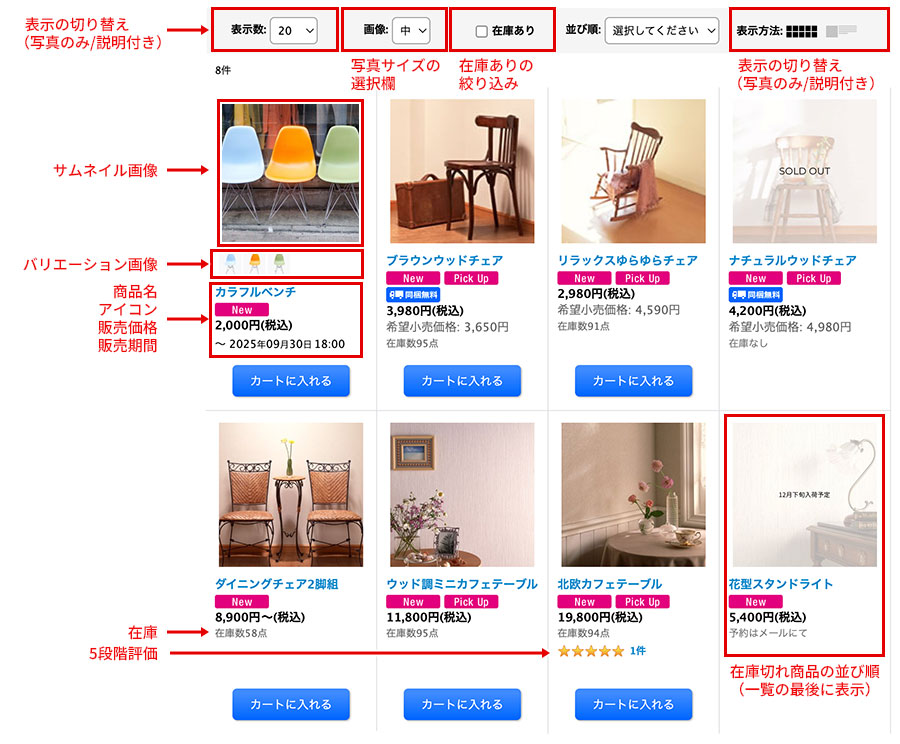Expand the 並び順 sort dropdown
This screenshot has width=900, height=744.
pos(661,30)
